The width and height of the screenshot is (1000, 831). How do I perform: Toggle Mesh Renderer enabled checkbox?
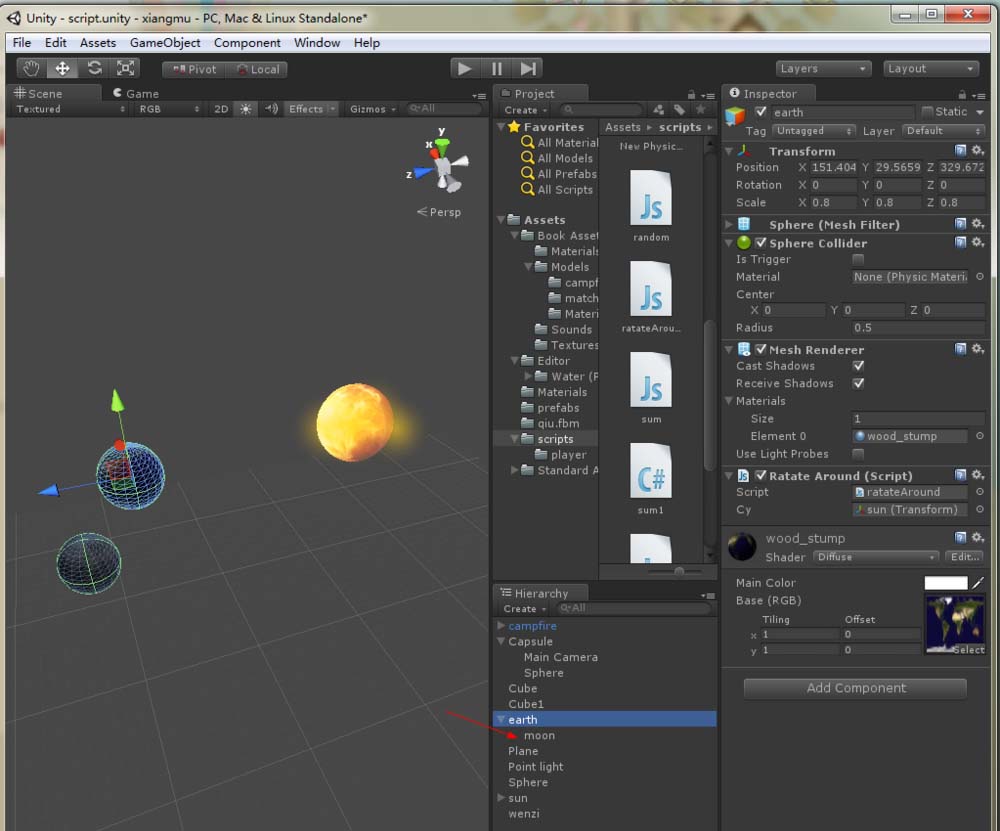pyautogui.click(x=760, y=349)
